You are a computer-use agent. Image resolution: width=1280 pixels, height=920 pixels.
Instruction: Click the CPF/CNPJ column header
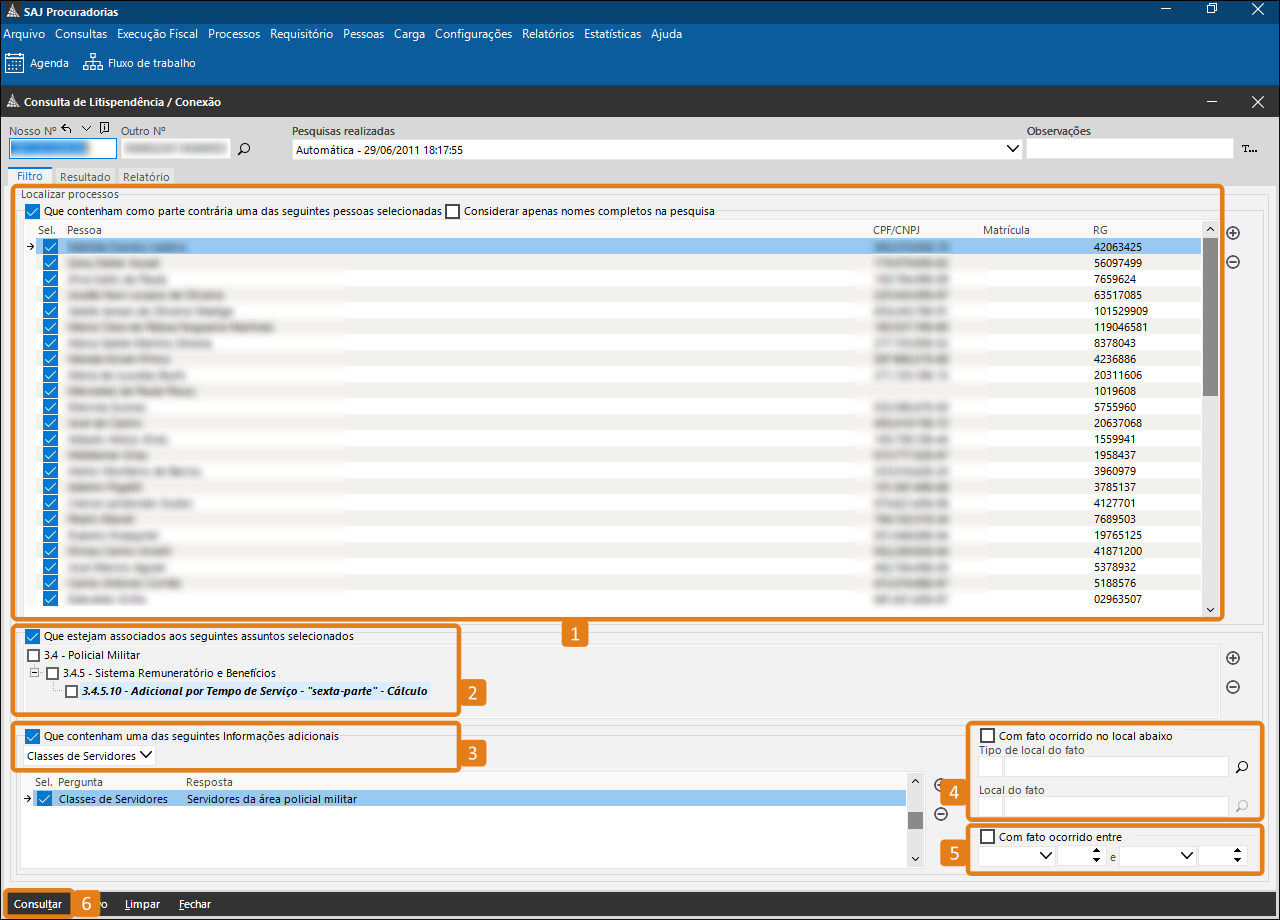898,230
